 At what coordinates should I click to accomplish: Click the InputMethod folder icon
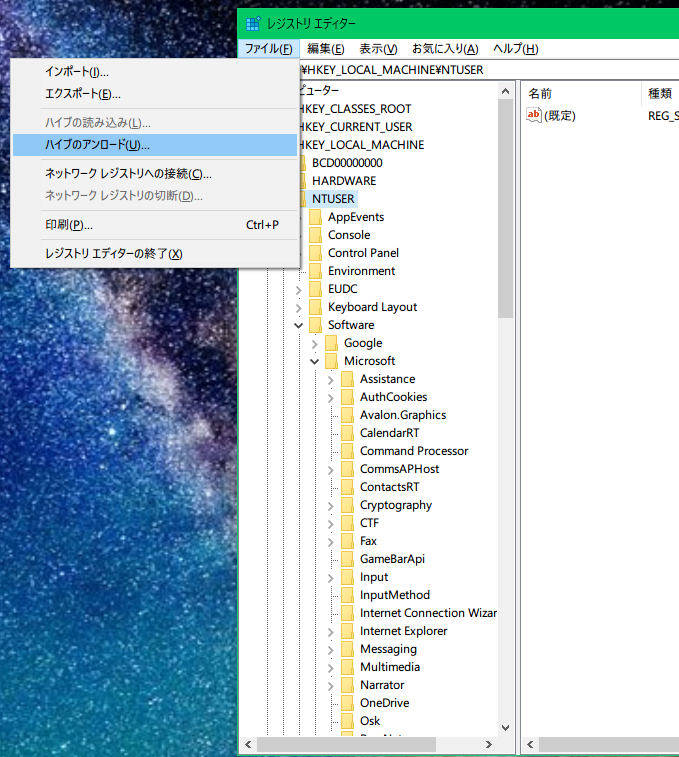347,595
